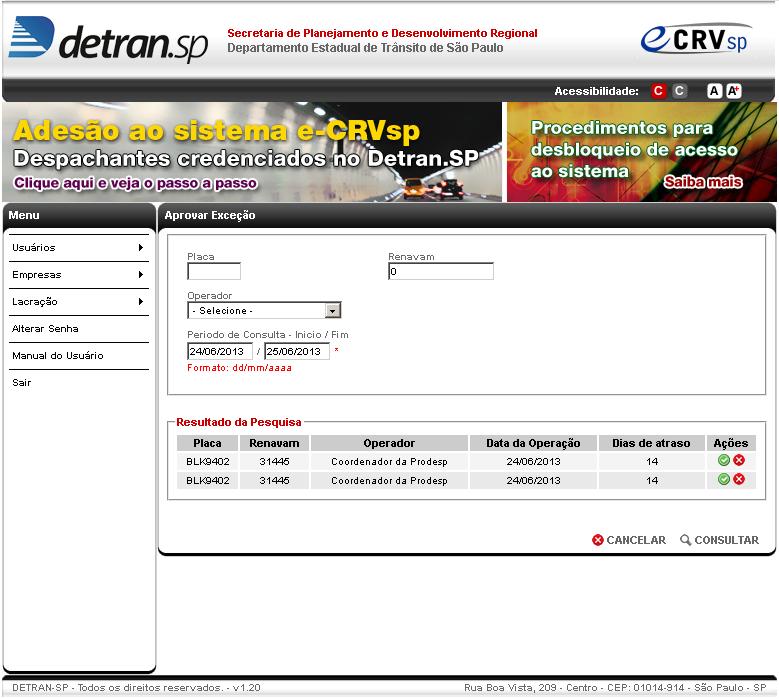Open the Empresas menu item
The height and width of the screenshot is (699, 779).
(x=78, y=274)
